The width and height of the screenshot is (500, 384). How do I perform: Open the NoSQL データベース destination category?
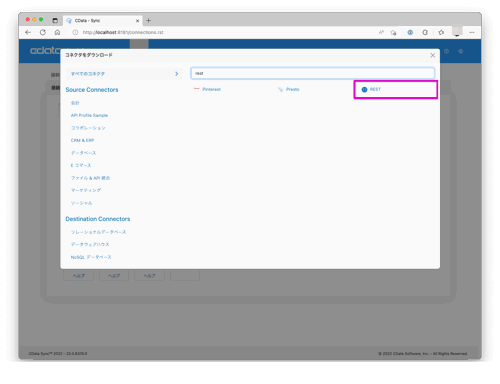91,257
